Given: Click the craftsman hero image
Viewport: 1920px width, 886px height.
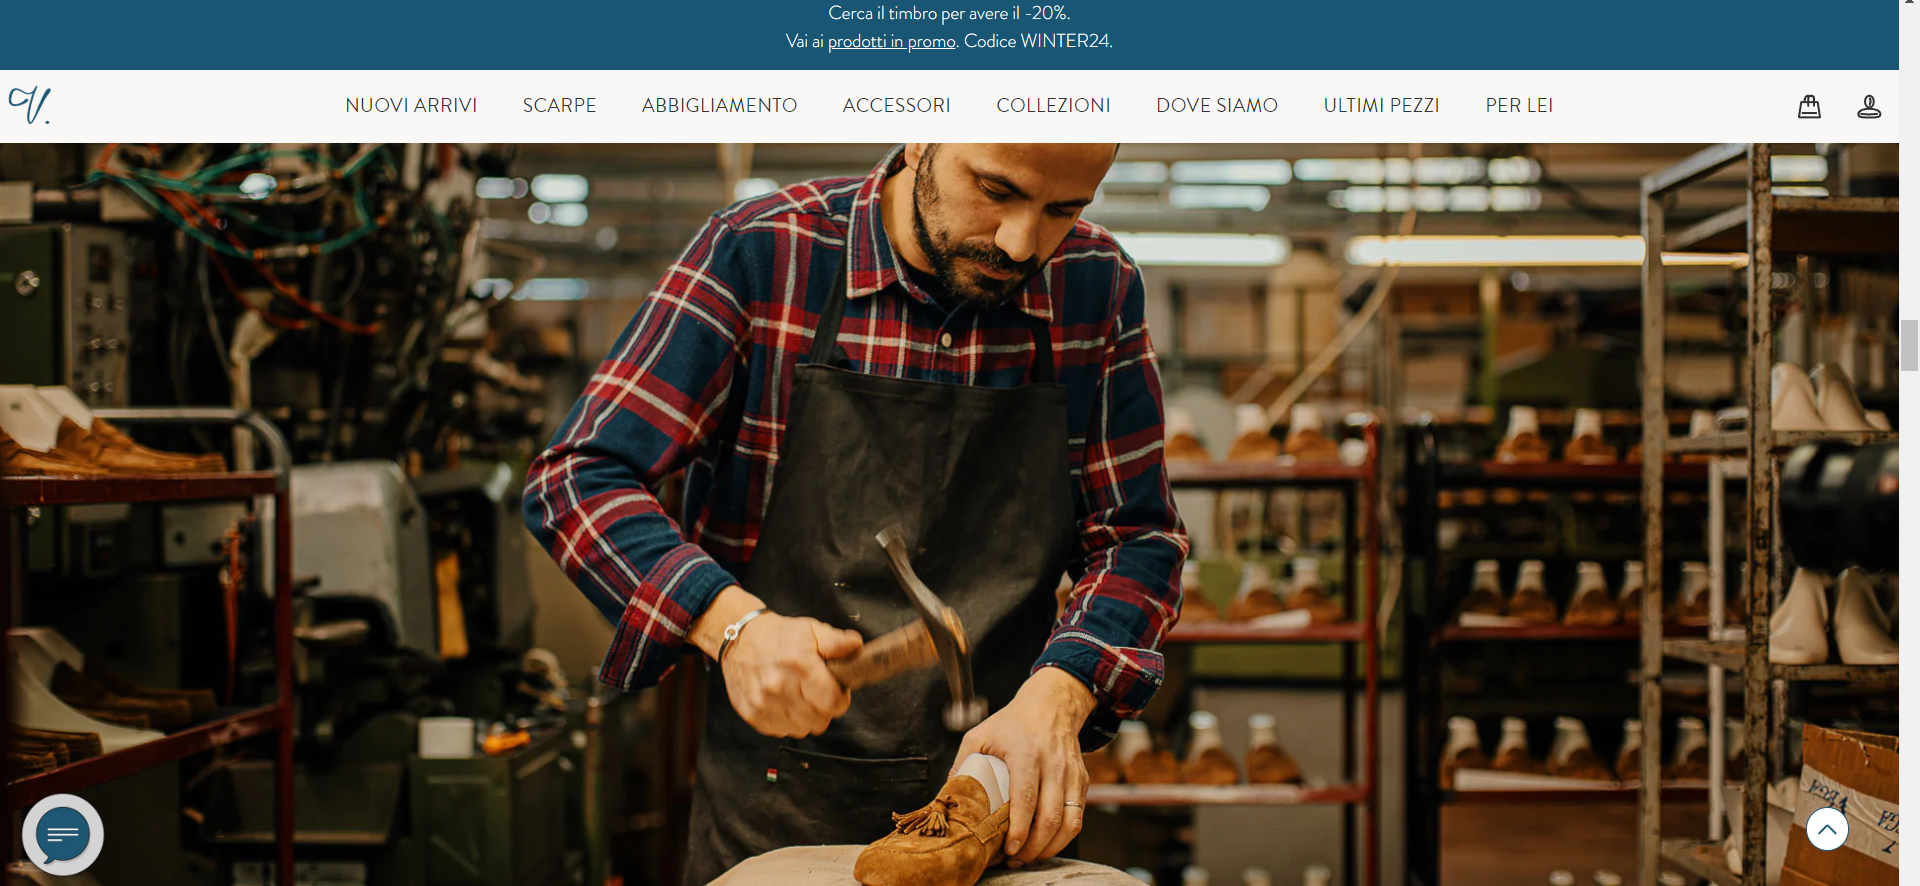Looking at the screenshot, I should (949, 514).
